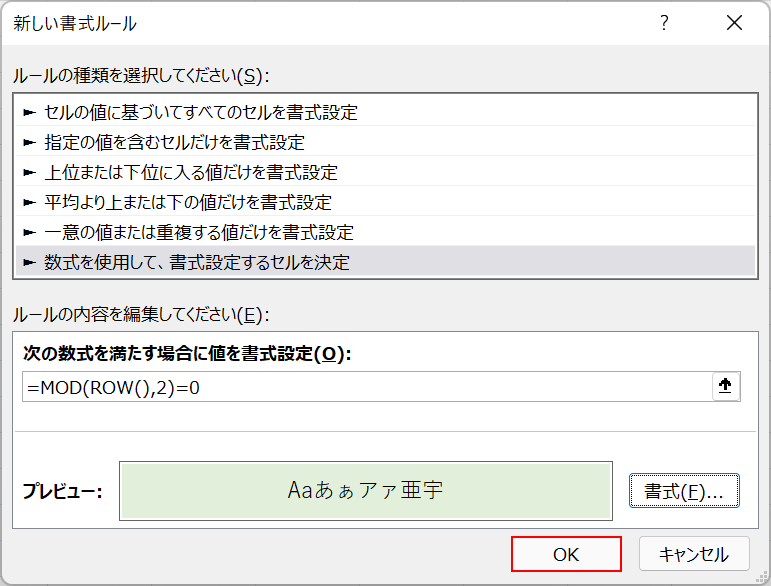Confirm the rule with OK
Image resolution: width=771 pixels, height=586 pixels.
click(566, 554)
